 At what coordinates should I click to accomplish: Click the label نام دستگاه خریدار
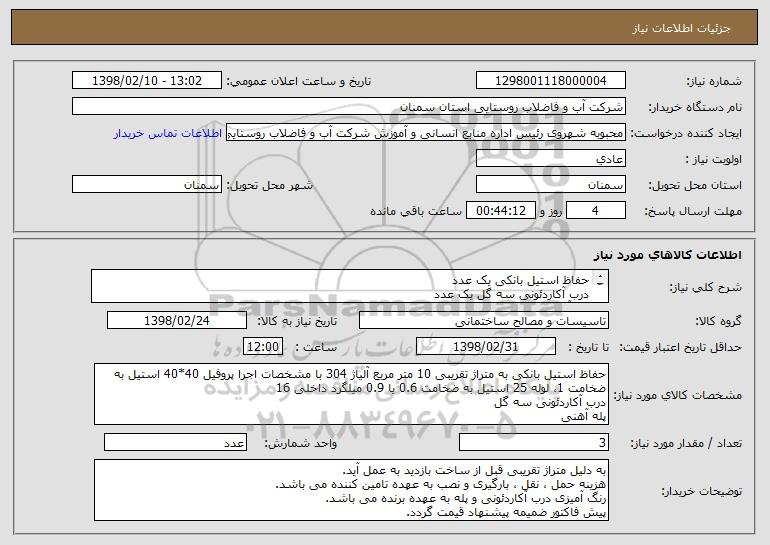pos(696,107)
